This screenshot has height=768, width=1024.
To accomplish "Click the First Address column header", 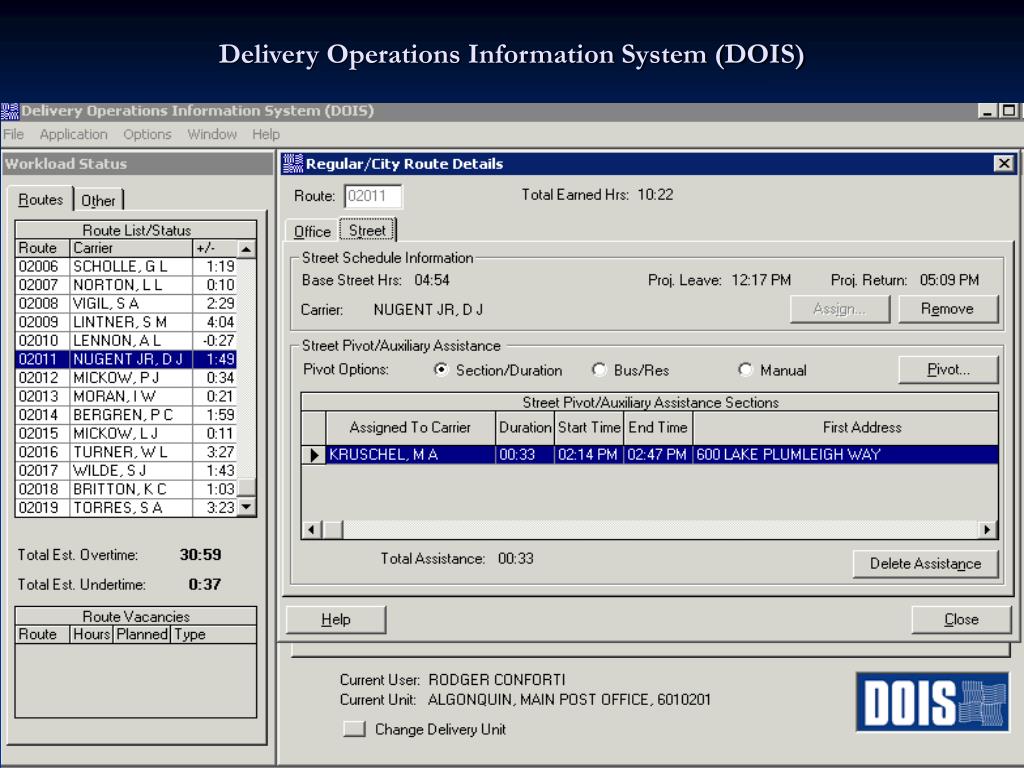I will point(846,428).
